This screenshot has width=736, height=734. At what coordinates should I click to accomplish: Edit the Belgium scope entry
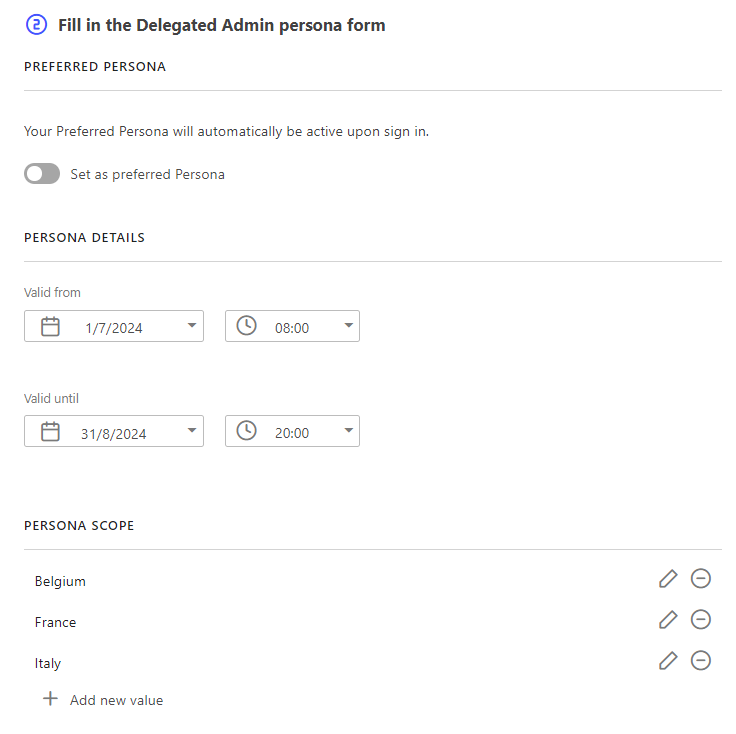[668, 579]
